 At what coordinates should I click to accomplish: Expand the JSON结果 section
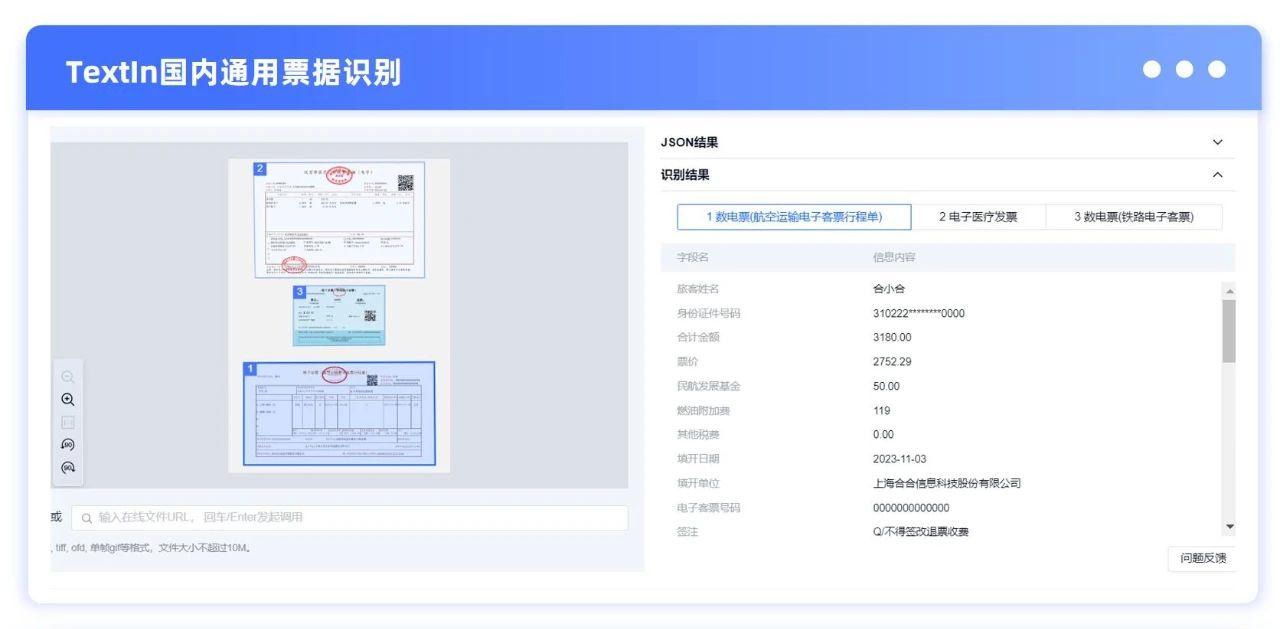pyautogui.click(x=1217, y=143)
